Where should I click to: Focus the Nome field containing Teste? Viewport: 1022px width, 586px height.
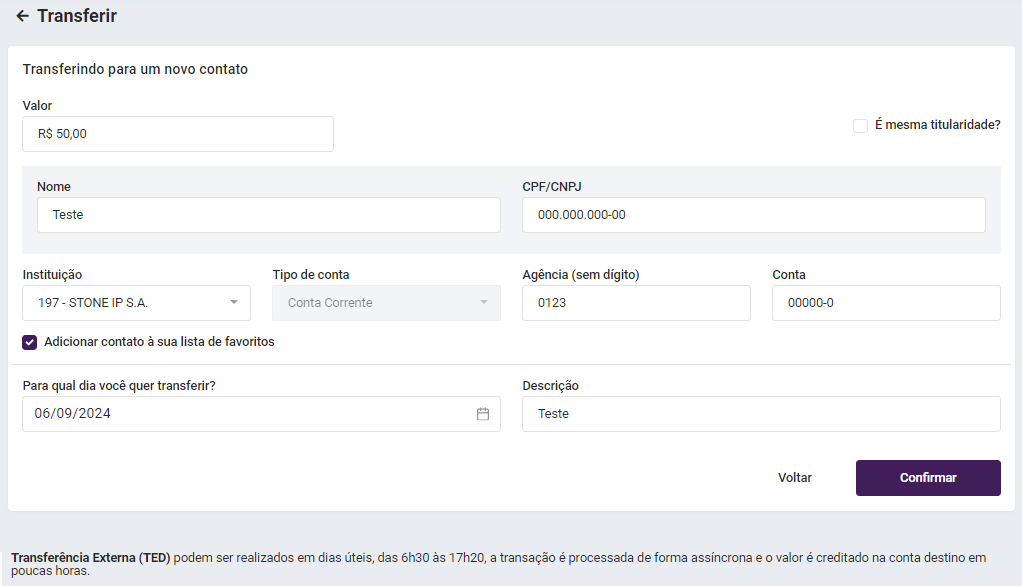pyautogui.click(x=268, y=215)
